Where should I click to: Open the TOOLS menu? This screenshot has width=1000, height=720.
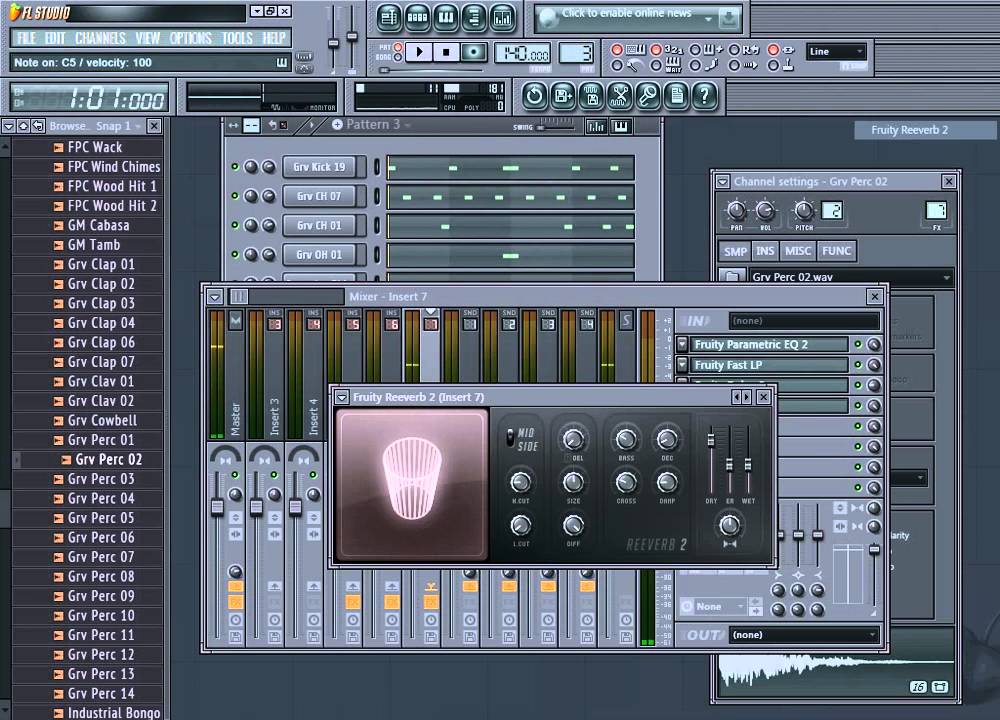(x=237, y=38)
